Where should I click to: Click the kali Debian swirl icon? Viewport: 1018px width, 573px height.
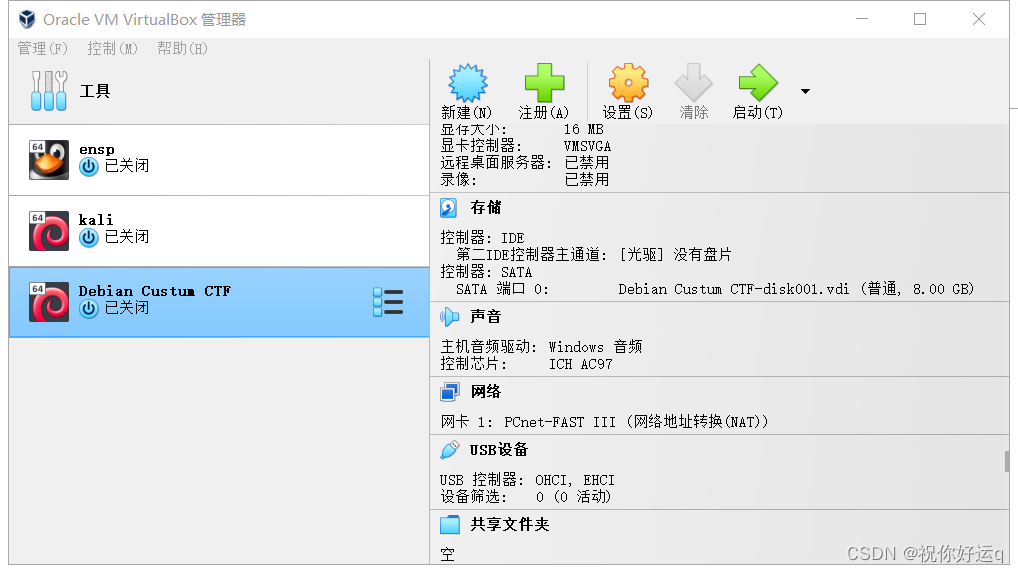coord(49,231)
